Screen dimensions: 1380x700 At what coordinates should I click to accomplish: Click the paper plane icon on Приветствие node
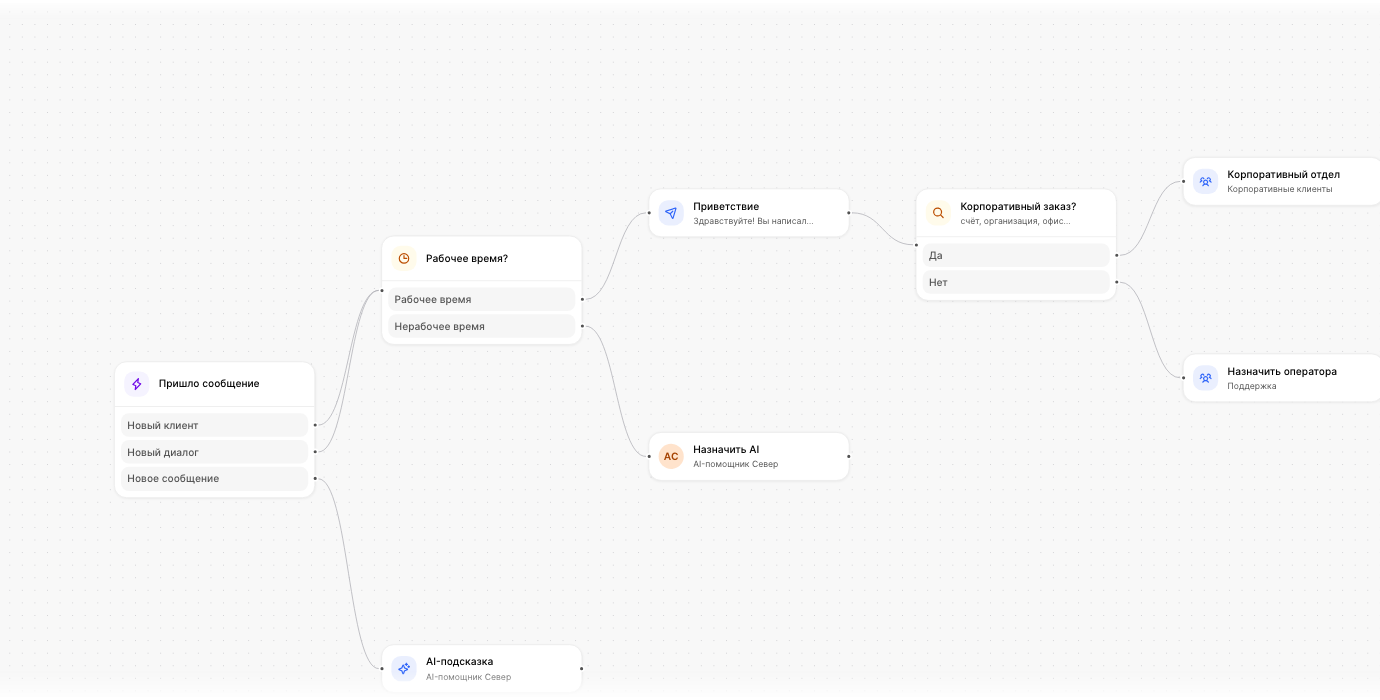[x=671, y=213]
